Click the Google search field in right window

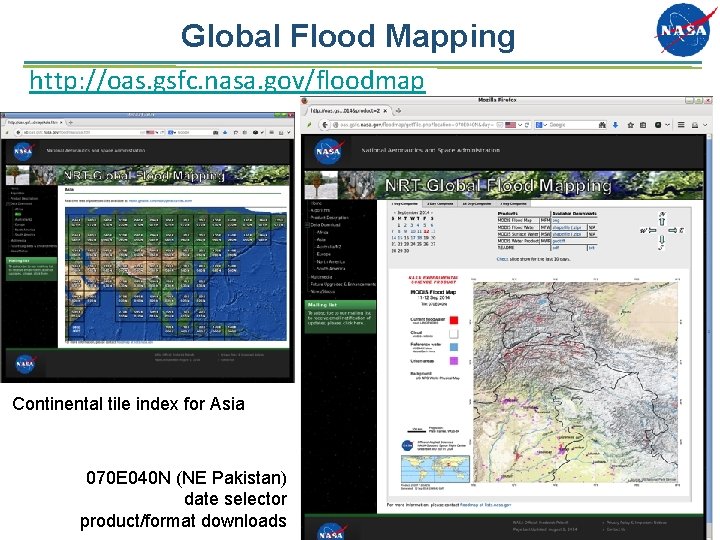pos(569,125)
